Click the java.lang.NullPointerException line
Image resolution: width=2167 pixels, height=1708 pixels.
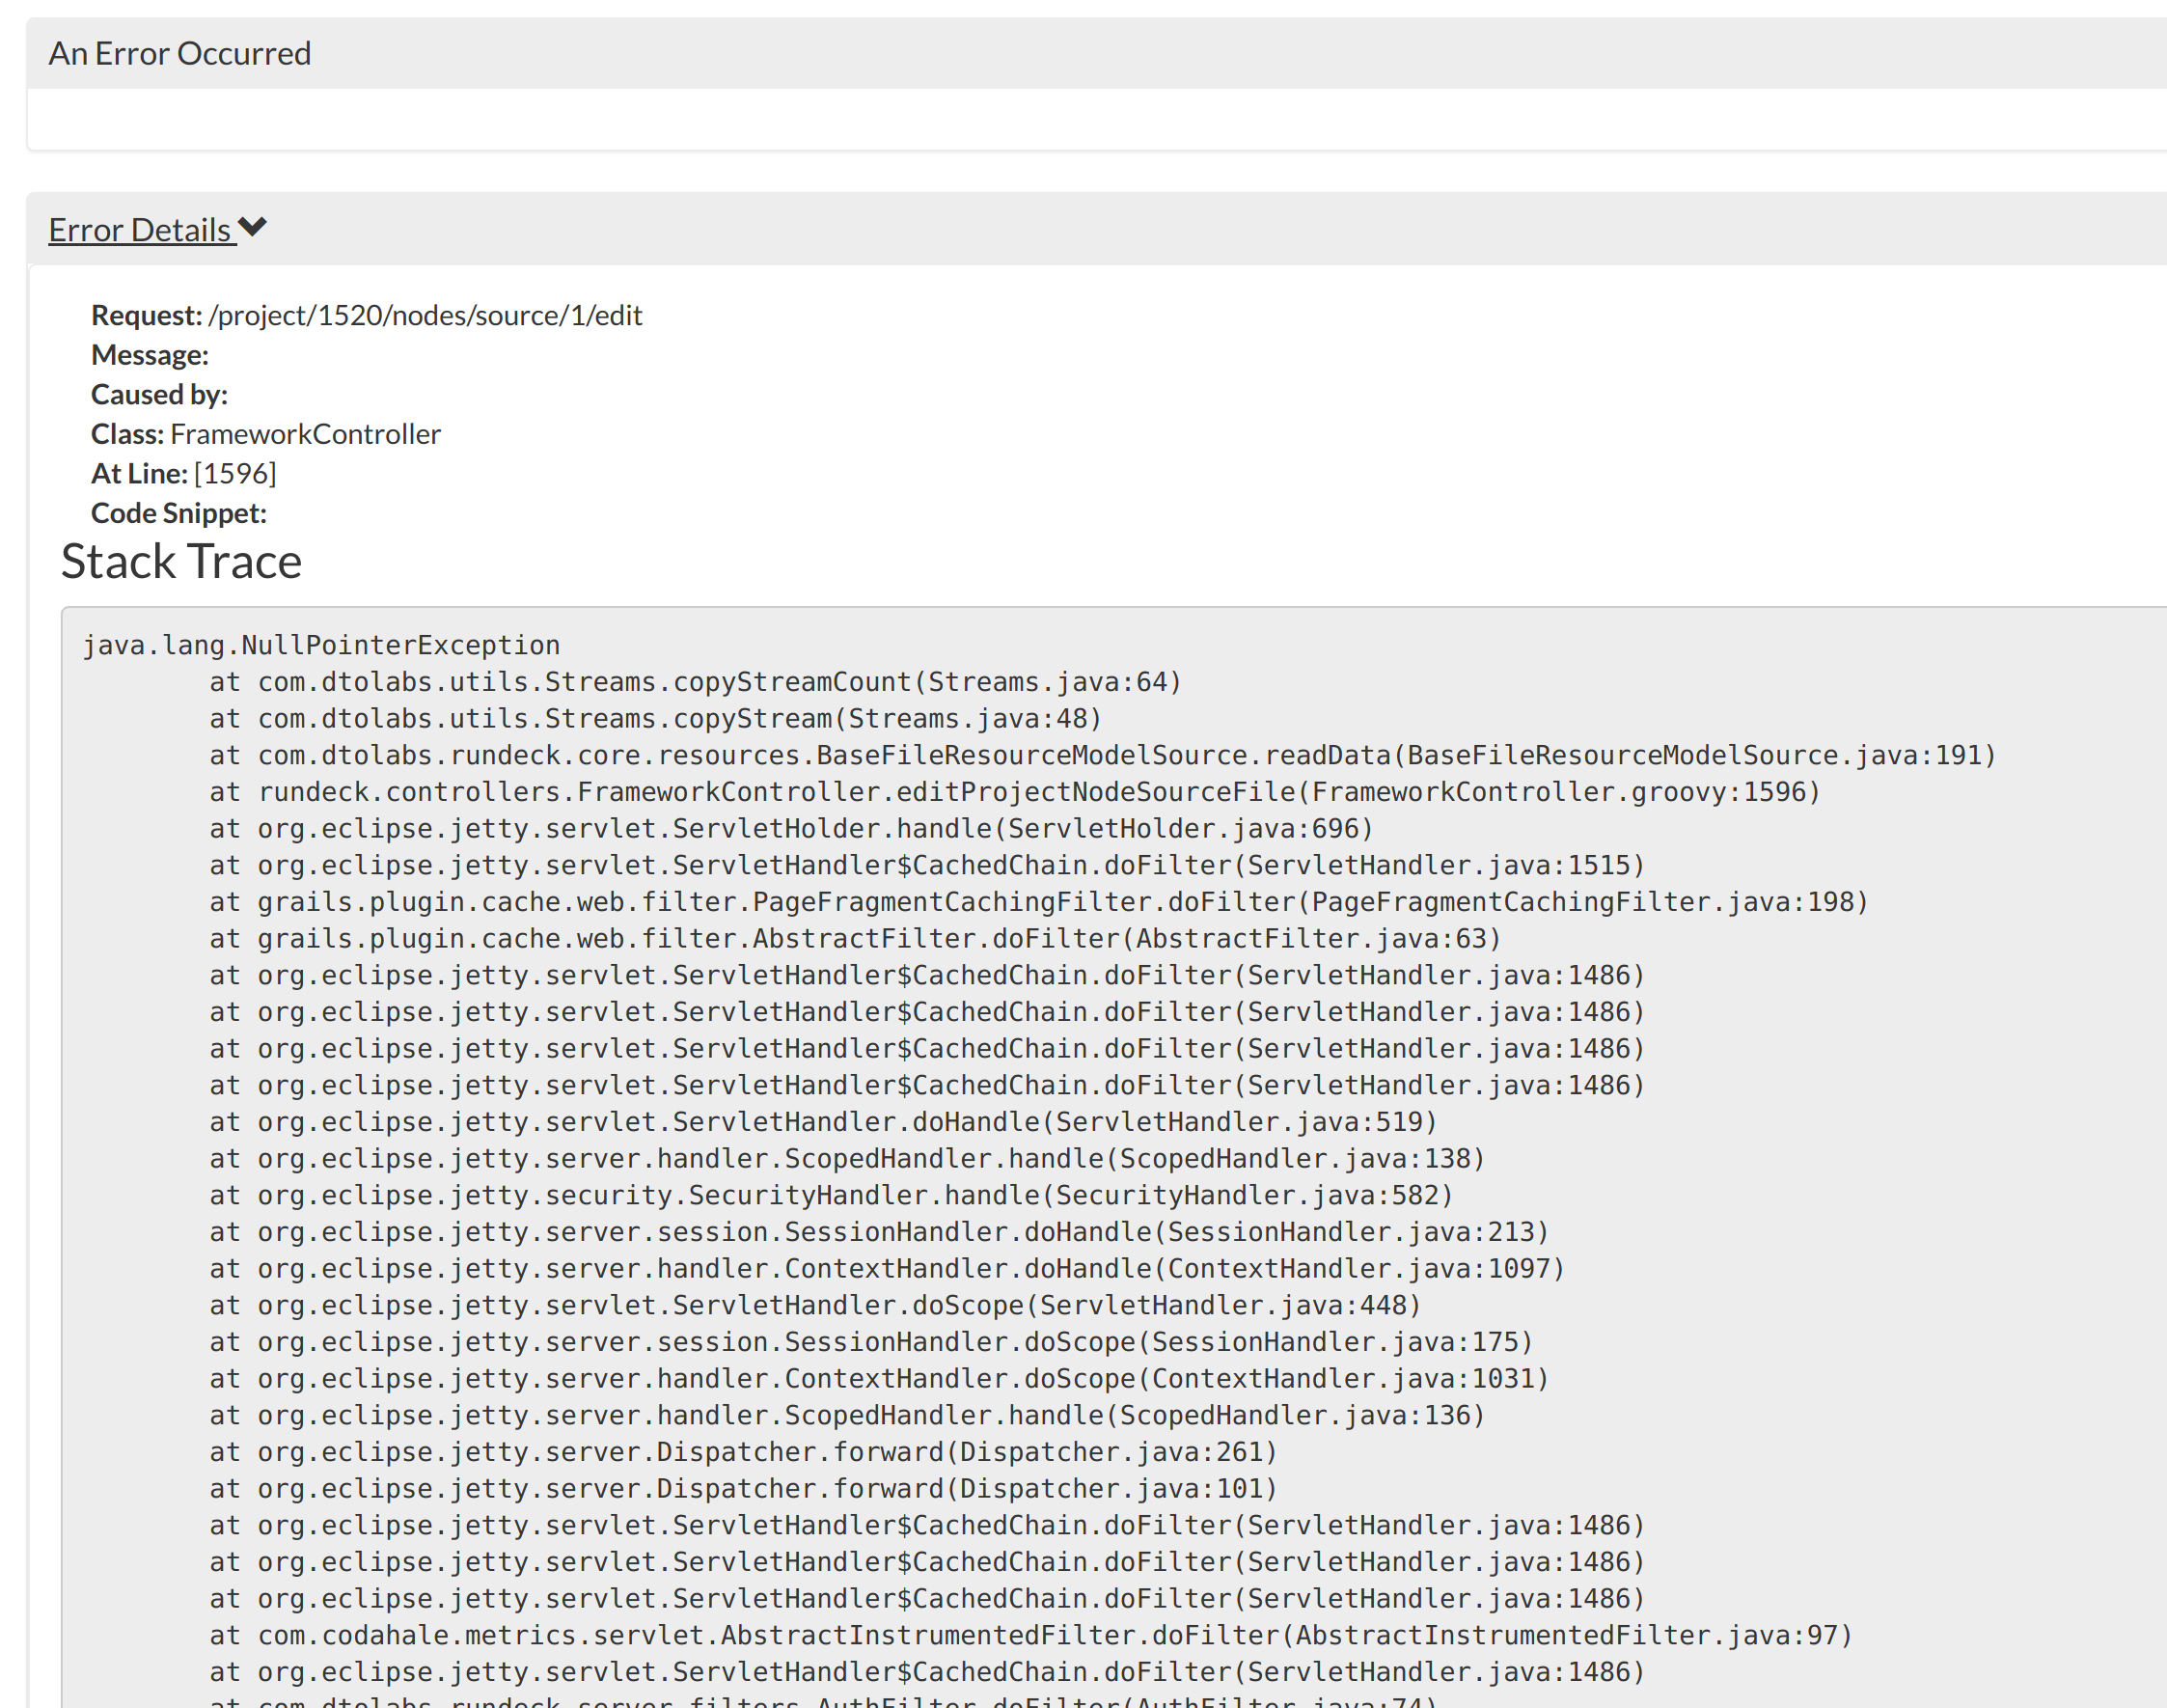click(x=321, y=645)
